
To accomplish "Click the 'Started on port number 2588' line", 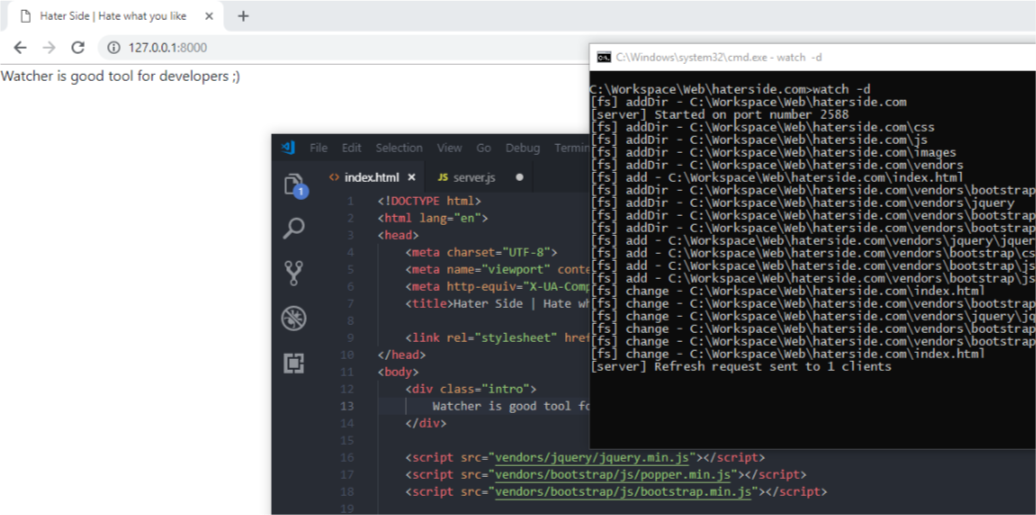I will coord(720,114).
